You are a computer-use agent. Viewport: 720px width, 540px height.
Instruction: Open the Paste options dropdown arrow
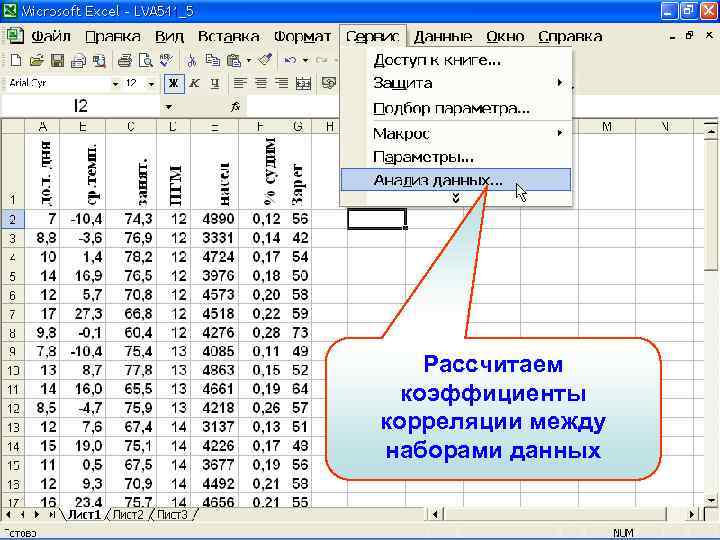point(248,60)
